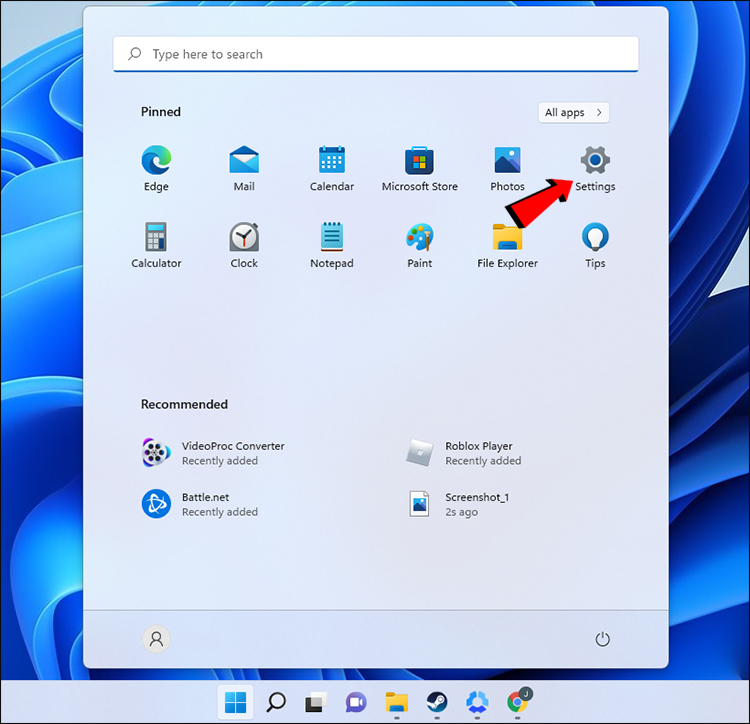Open taskbar Search magnifier icon

coord(276,702)
